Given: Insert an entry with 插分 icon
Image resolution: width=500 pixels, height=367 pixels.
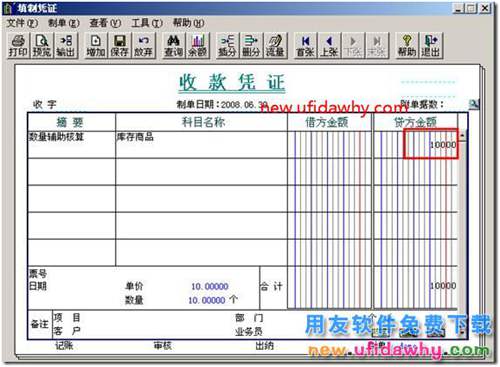Looking at the screenshot, I should [x=228, y=46].
